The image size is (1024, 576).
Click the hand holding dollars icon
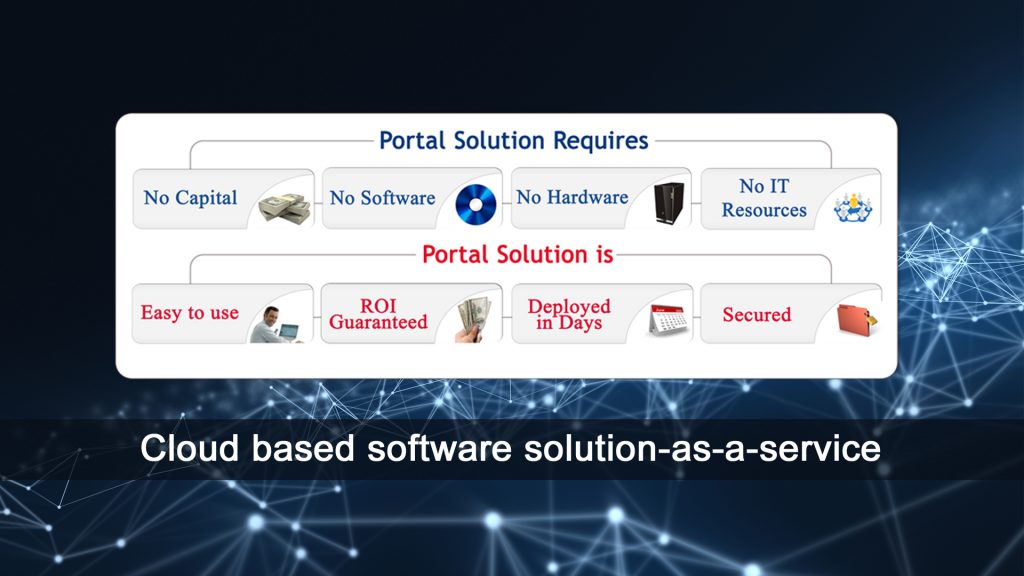tap(473, 320)
